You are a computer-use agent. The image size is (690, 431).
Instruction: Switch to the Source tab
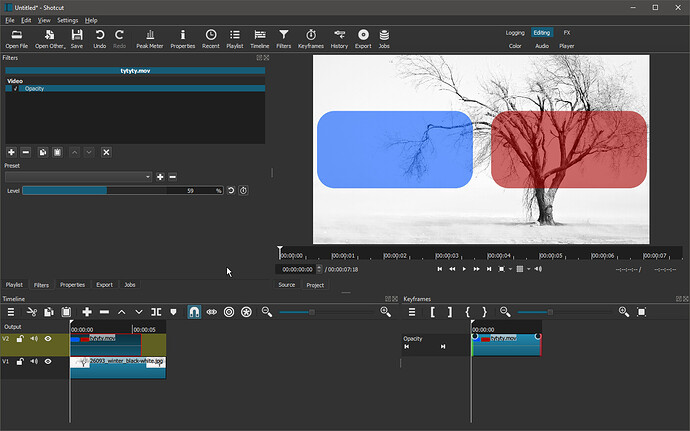[x=286, y=285]
